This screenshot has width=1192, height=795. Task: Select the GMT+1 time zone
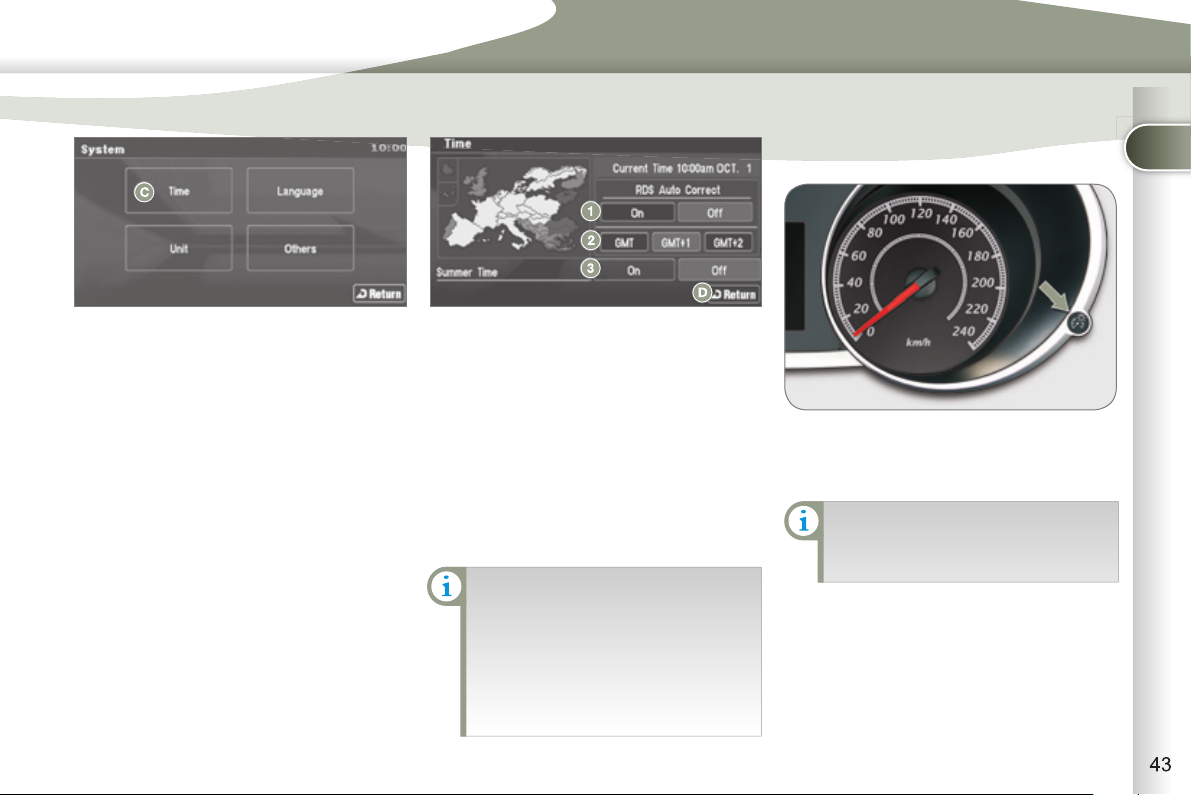(676, 242)
